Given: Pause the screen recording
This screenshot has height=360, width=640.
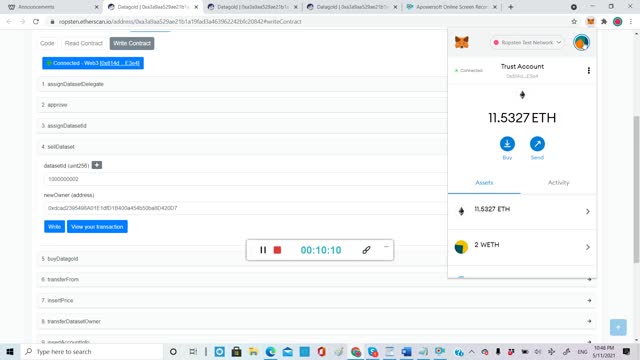Looking at the screenshot, I should click(263, 250).
